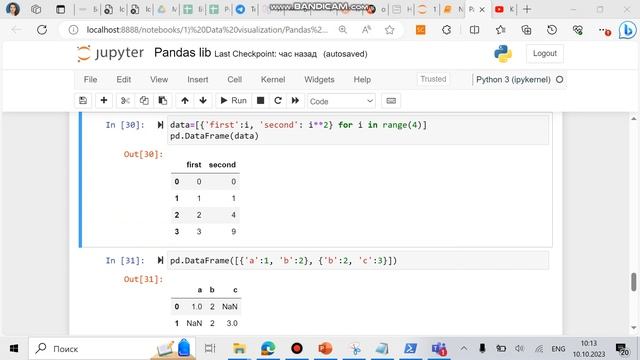Open the Edit menu

click(124, 80)
